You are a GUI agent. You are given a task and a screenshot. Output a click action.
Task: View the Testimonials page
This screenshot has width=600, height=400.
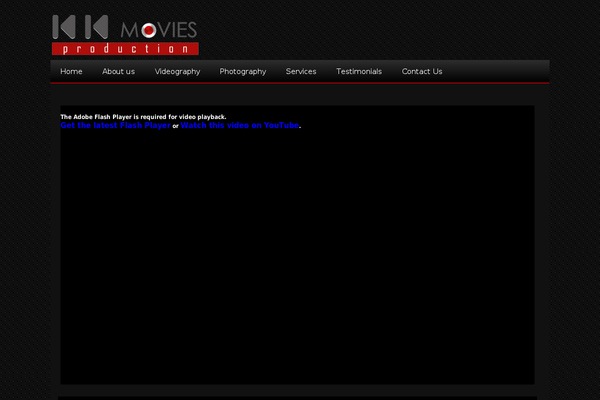point(359,72)
